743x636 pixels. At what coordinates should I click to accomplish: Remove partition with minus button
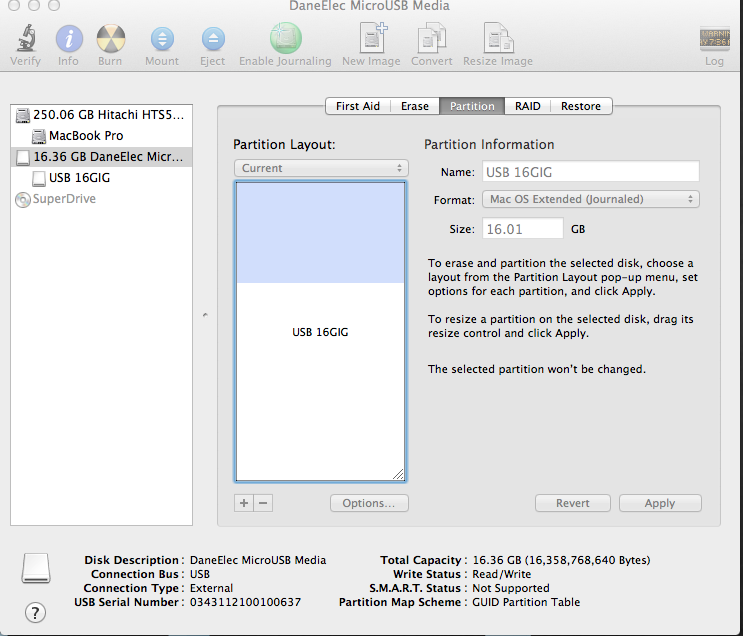coord(263,503)
